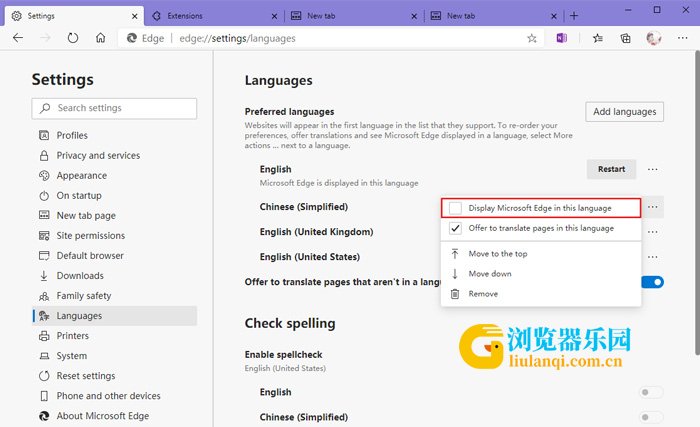The width and height of the screenshot is (700, 427).
Task: Open browser Settings and more menu
Action: [683, 38]
